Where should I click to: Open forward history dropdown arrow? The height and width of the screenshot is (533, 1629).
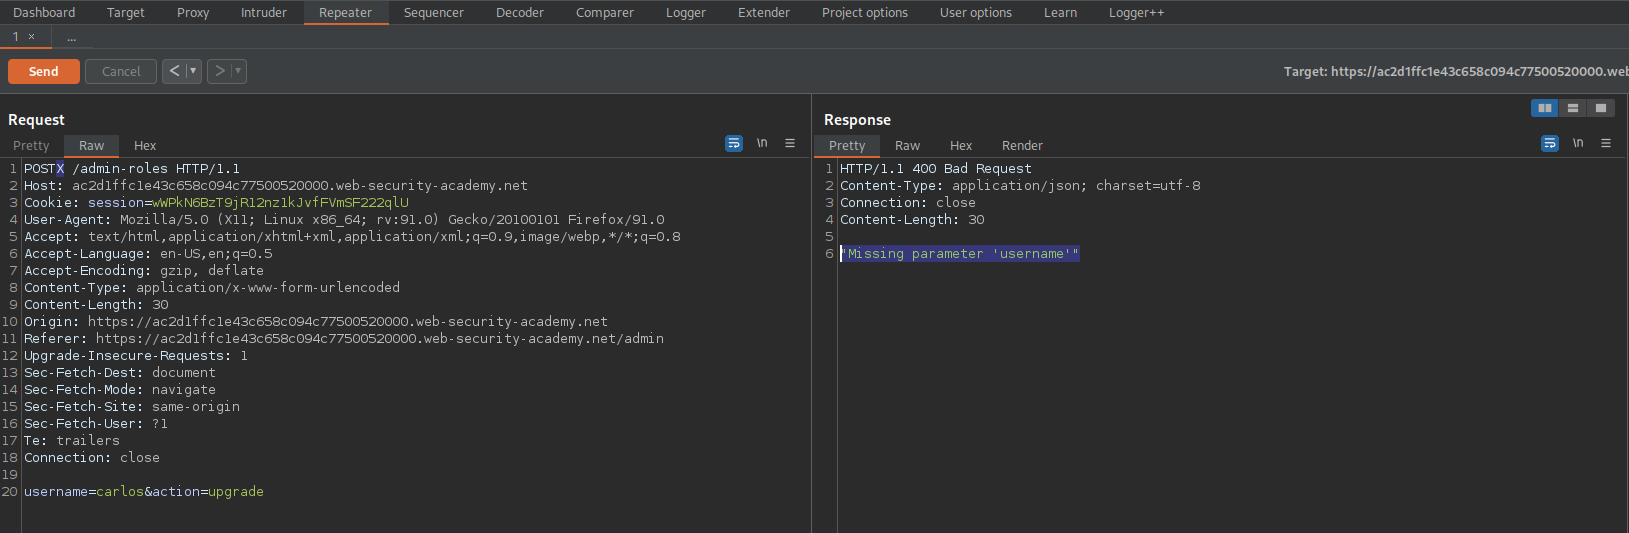tap(238, 71)
